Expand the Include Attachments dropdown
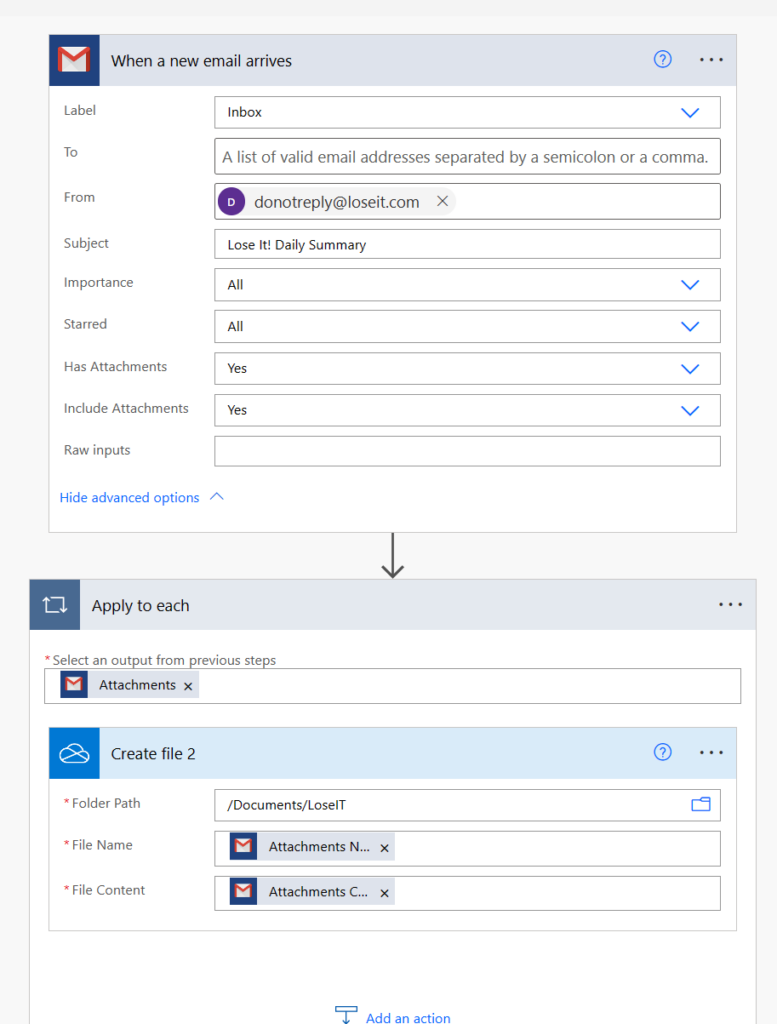This screenshot has width=777, height=1024. [x=689, y=410]
